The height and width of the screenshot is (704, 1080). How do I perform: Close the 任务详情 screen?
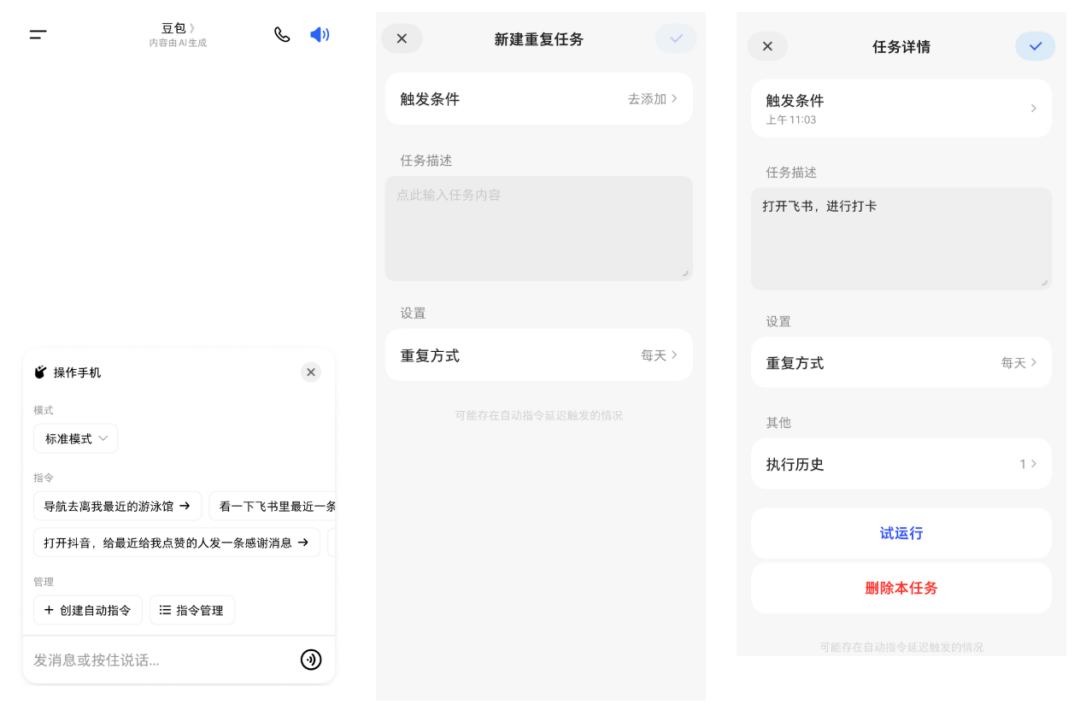coord(767,46)
